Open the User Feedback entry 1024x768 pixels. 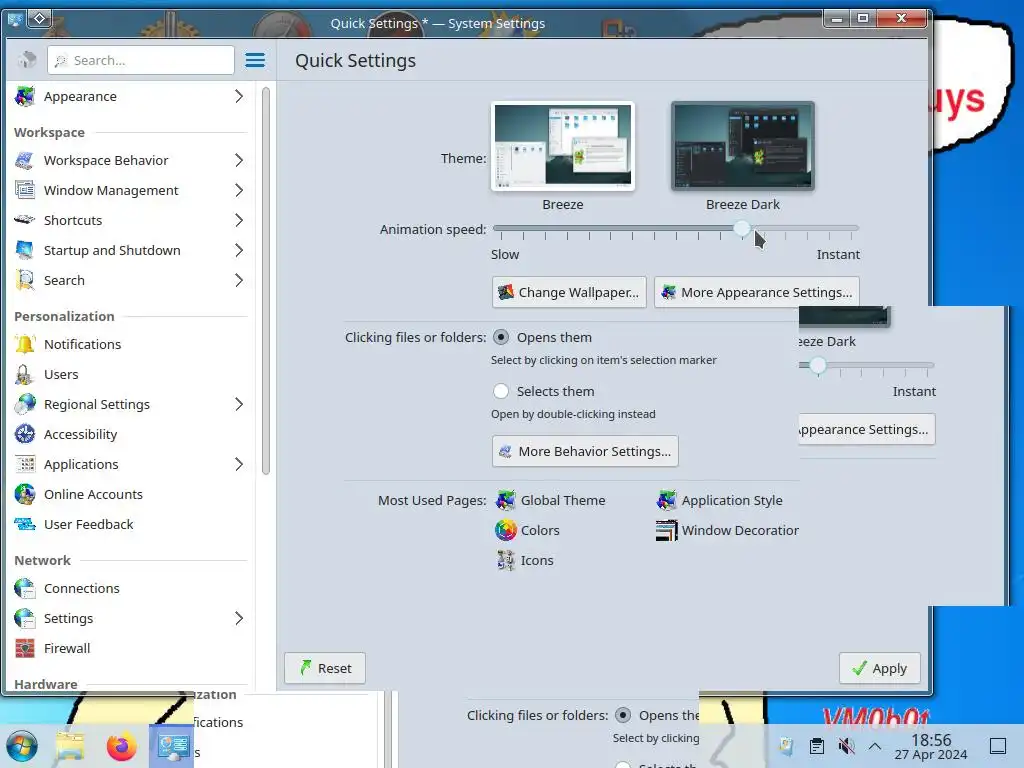131,524
